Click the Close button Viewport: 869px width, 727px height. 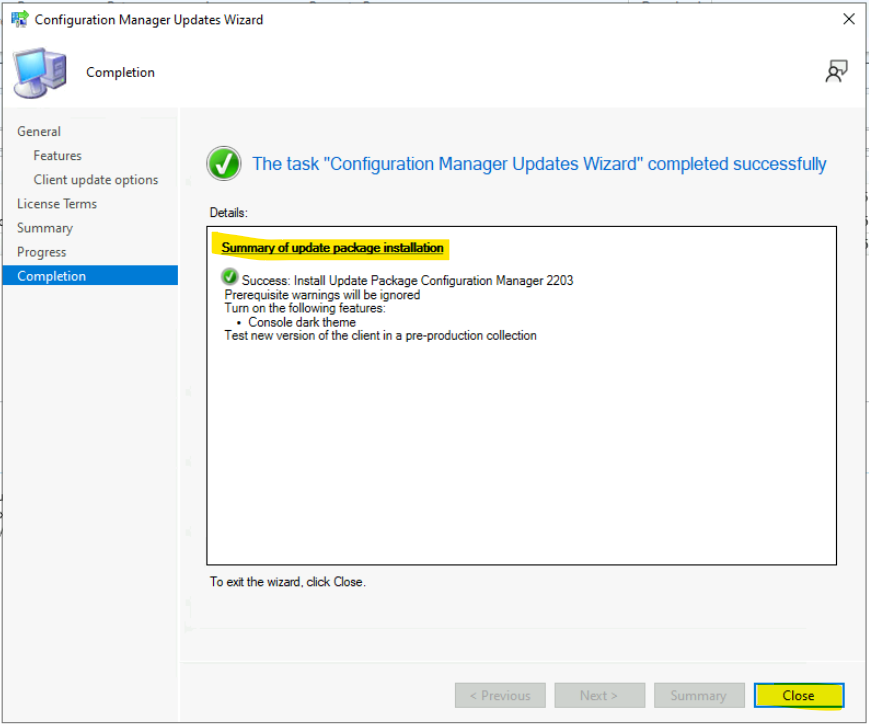click(x=799, y=697)
